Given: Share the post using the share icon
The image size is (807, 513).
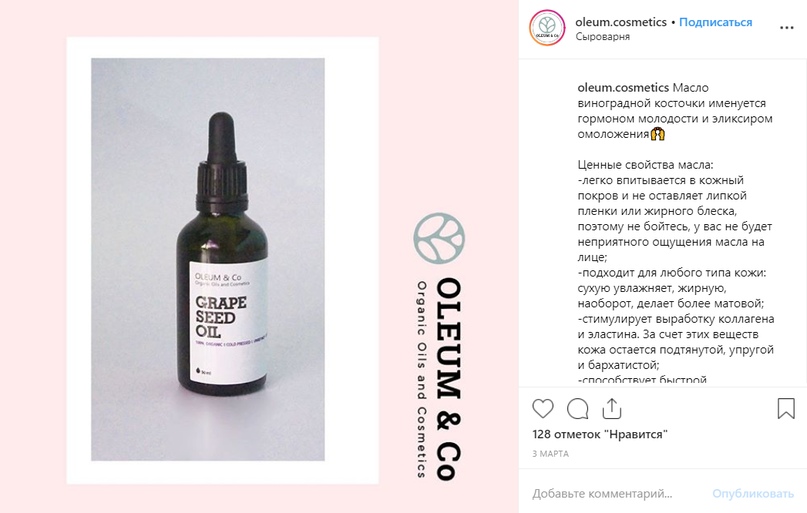Looking at the screenshot, I should point(611,409).
